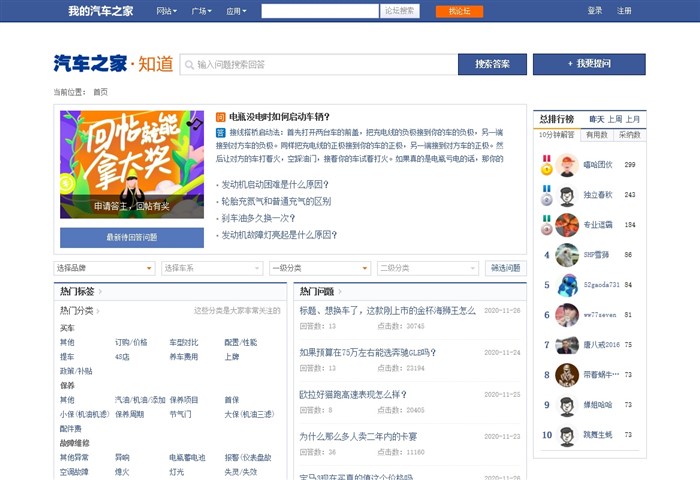Click the 首页 breadcrumb link
The image size is (700, 480).
point(100,92)
